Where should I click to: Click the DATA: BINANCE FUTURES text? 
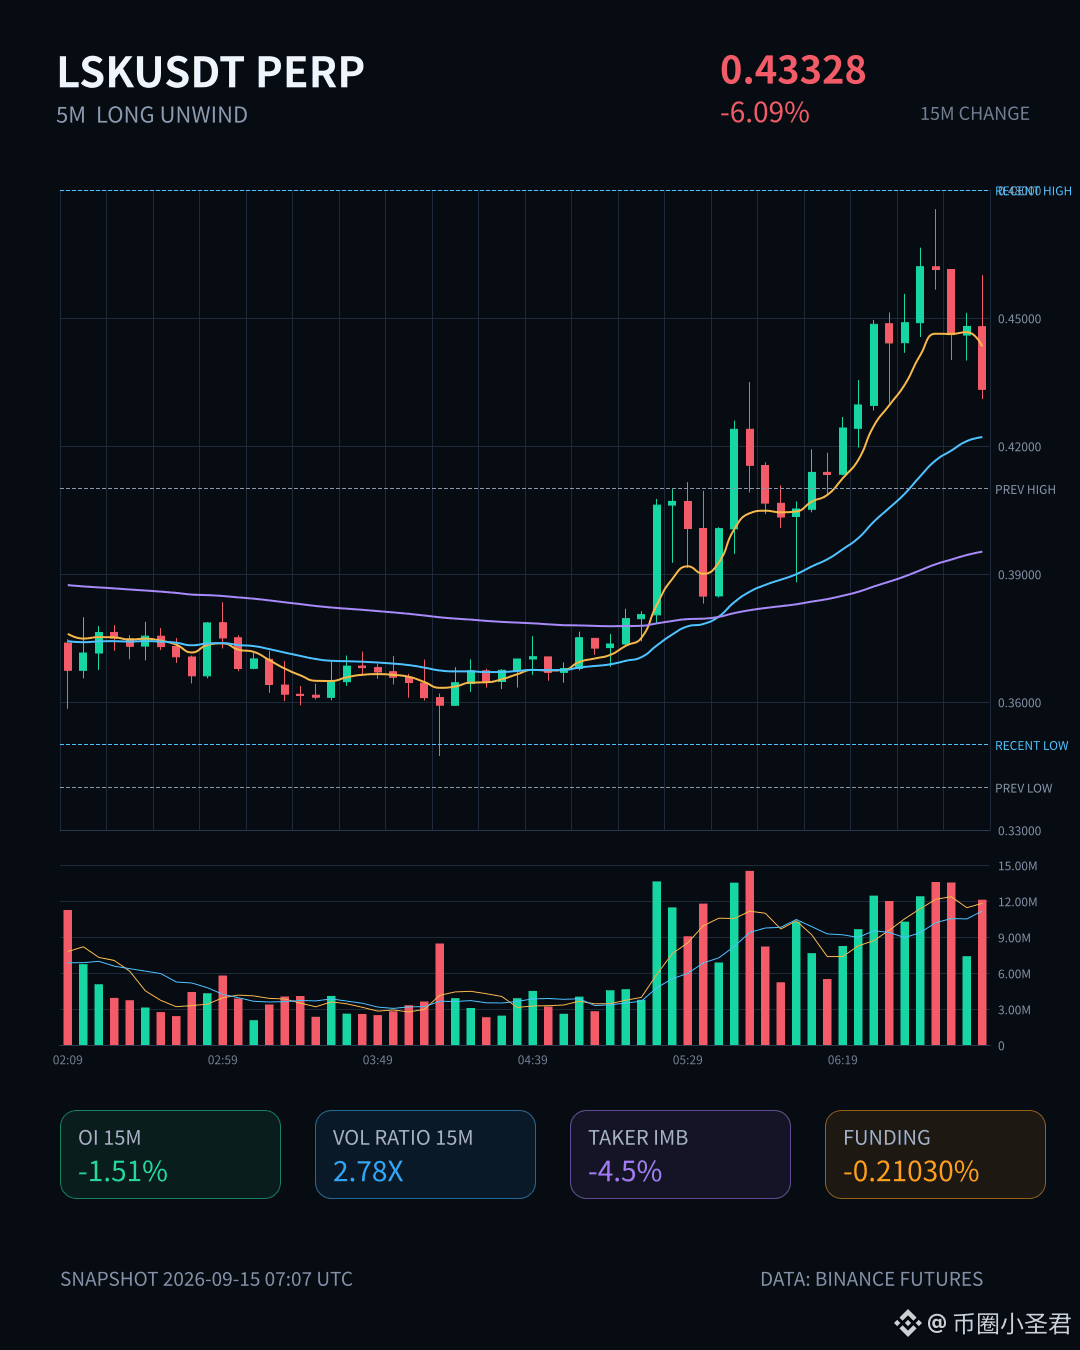coord(871,1279)
